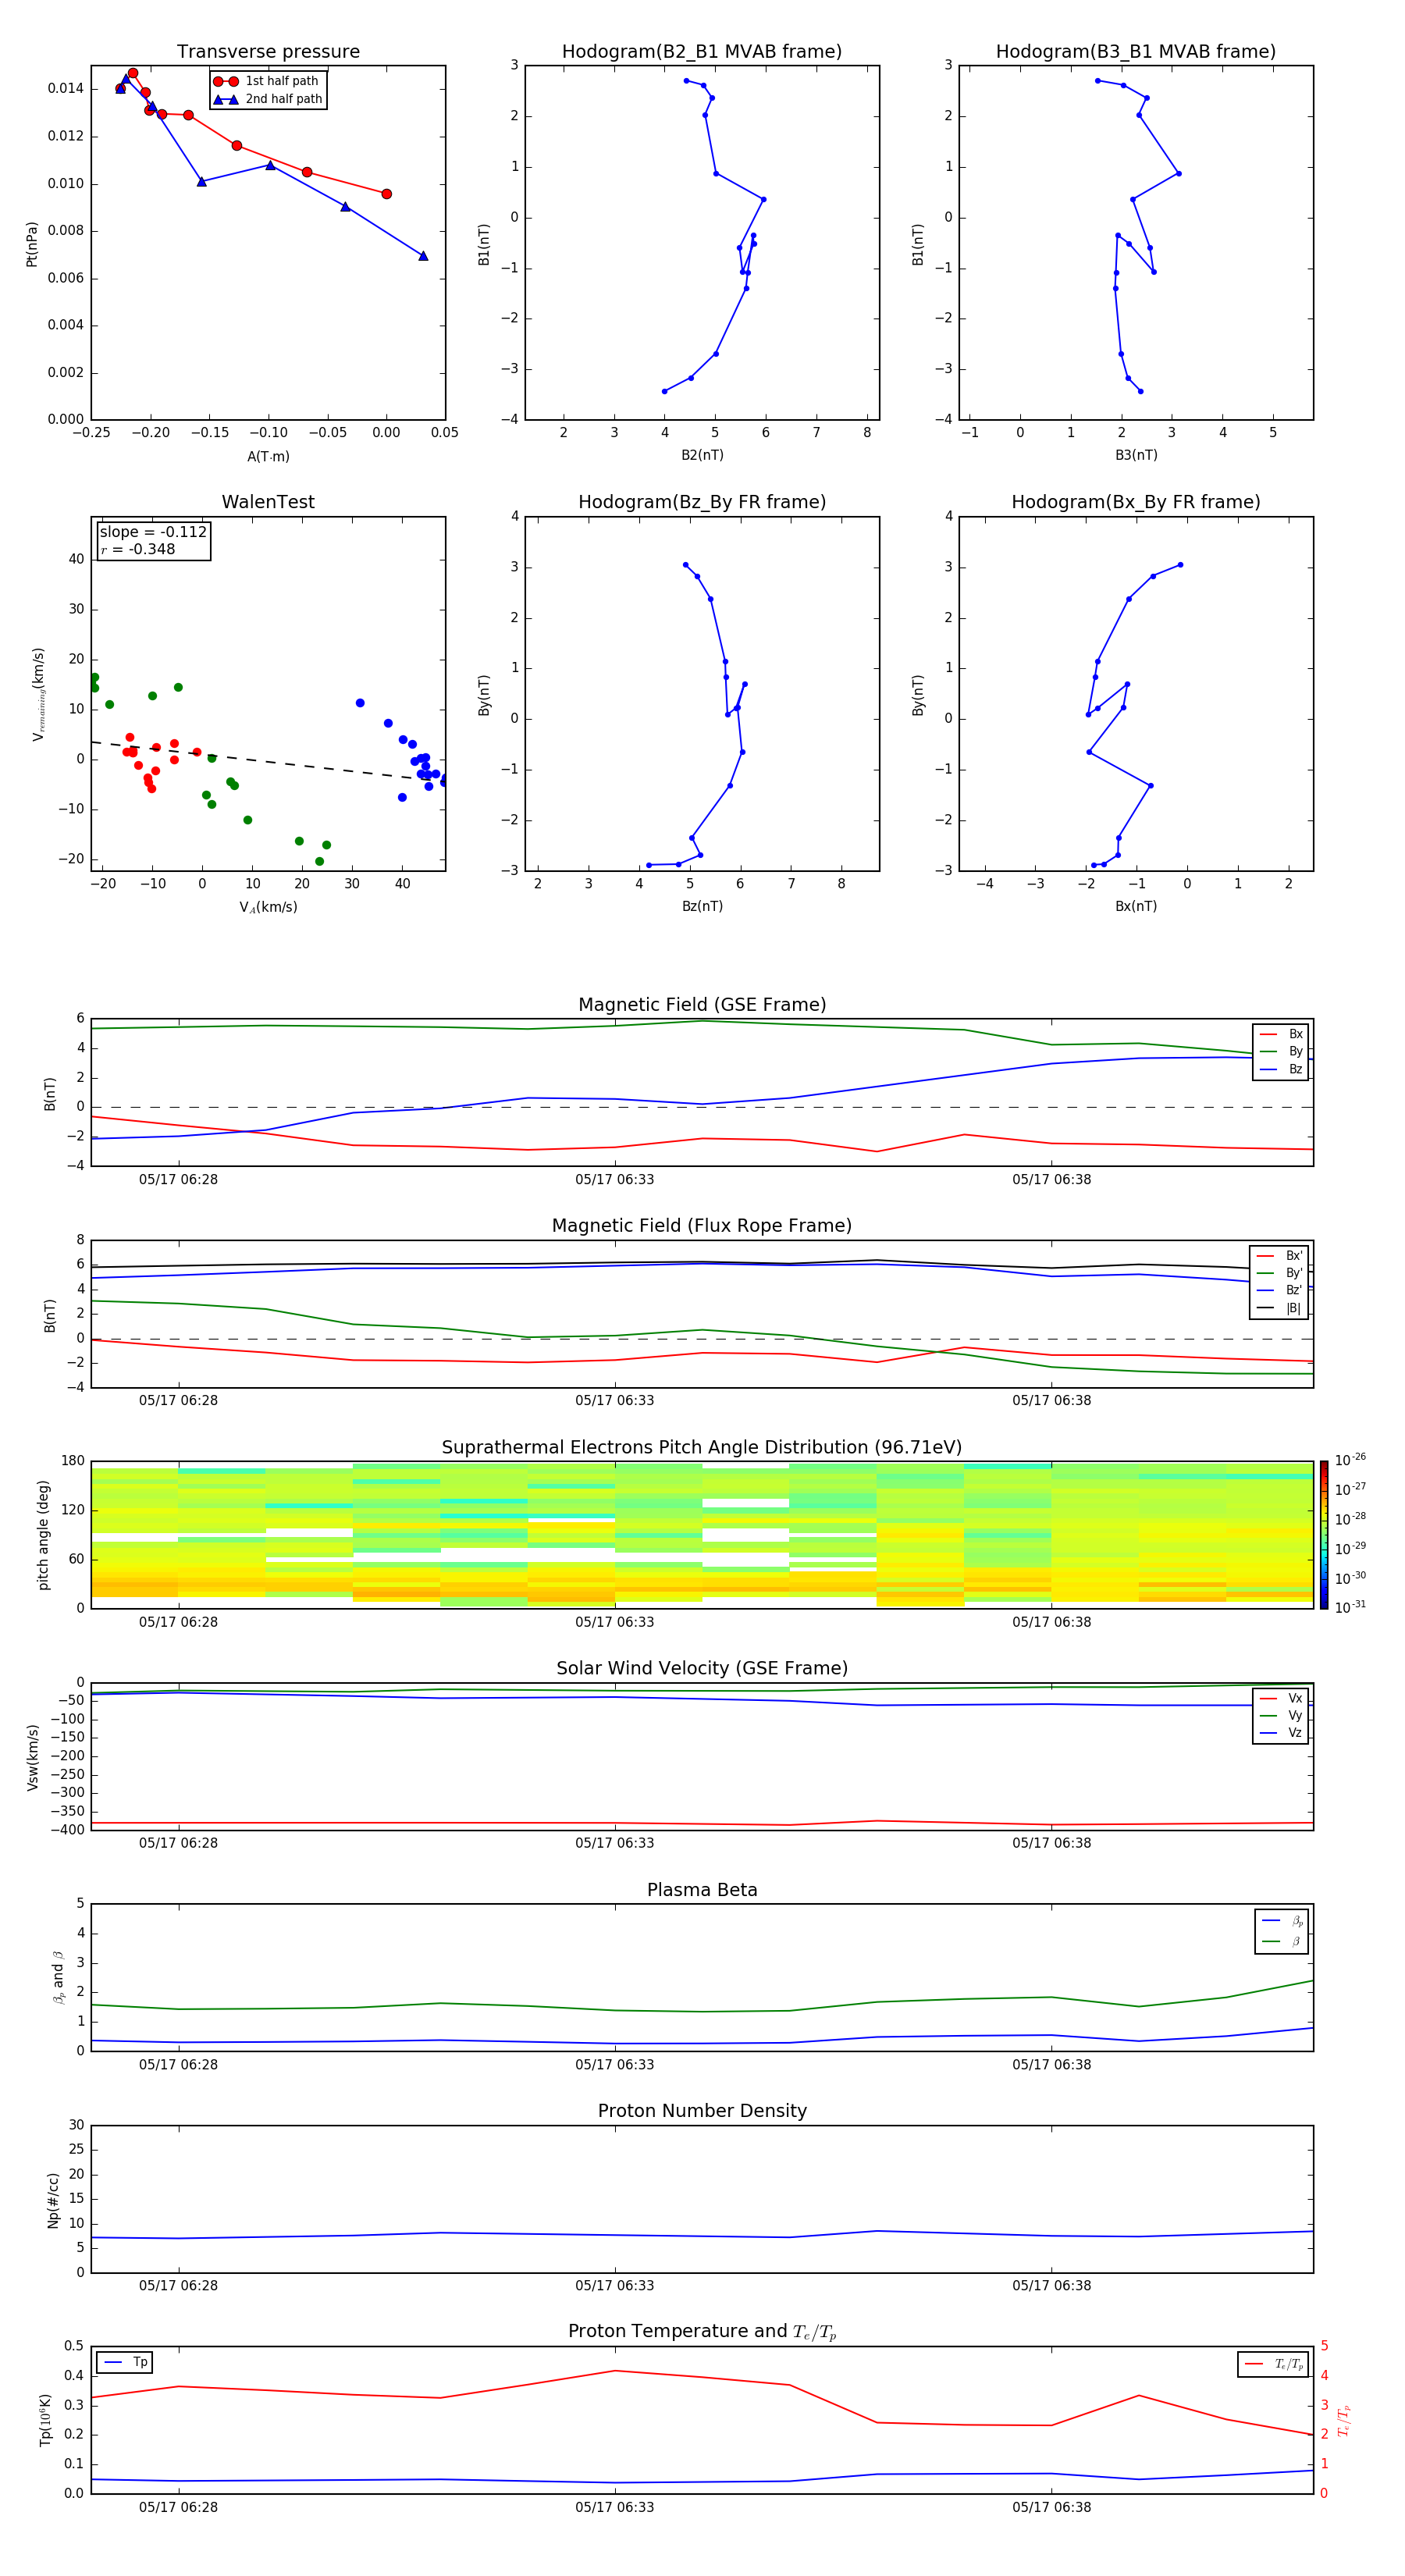Click the 'r = -0.348' annotation
1405x2576 pixels.
(x=138, y=549)
